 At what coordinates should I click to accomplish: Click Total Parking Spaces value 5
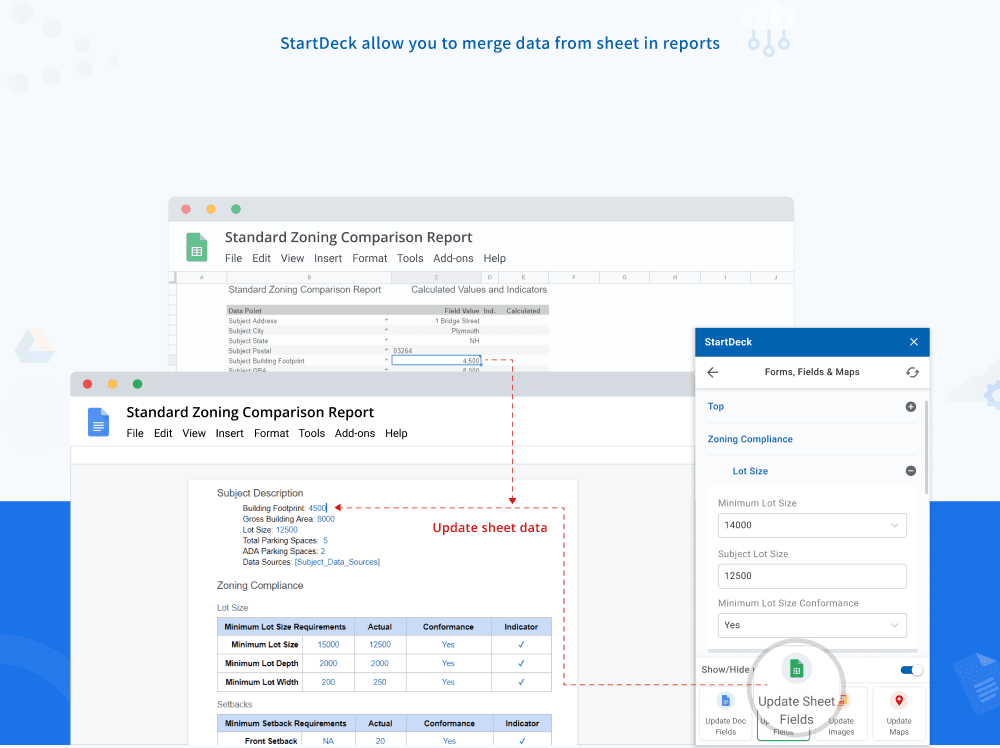[325, 541]
